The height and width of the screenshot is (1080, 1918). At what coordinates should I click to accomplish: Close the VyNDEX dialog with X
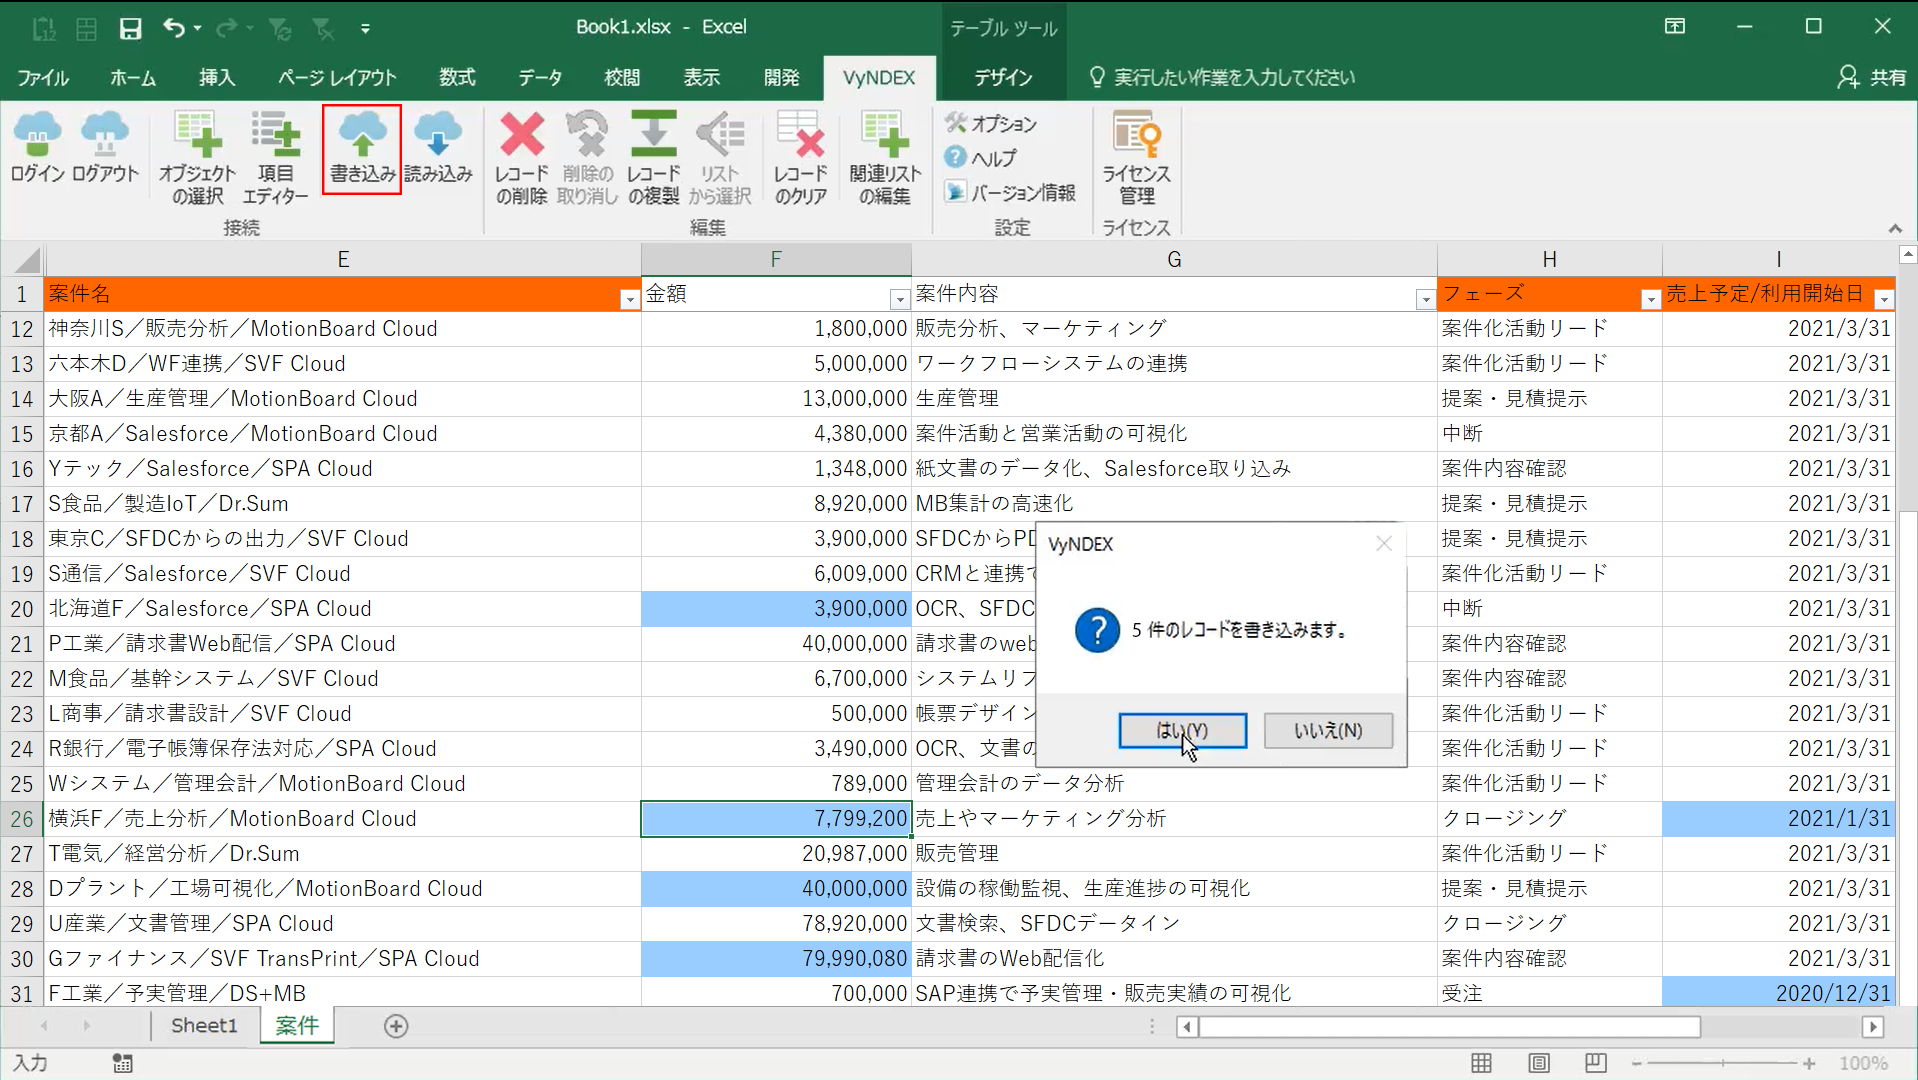click(1384, 543)
